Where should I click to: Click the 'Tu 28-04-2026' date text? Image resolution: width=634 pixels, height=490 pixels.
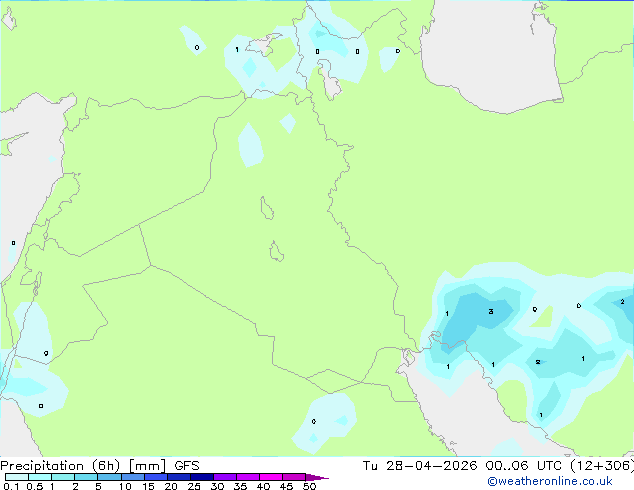(x=420, y=466)
